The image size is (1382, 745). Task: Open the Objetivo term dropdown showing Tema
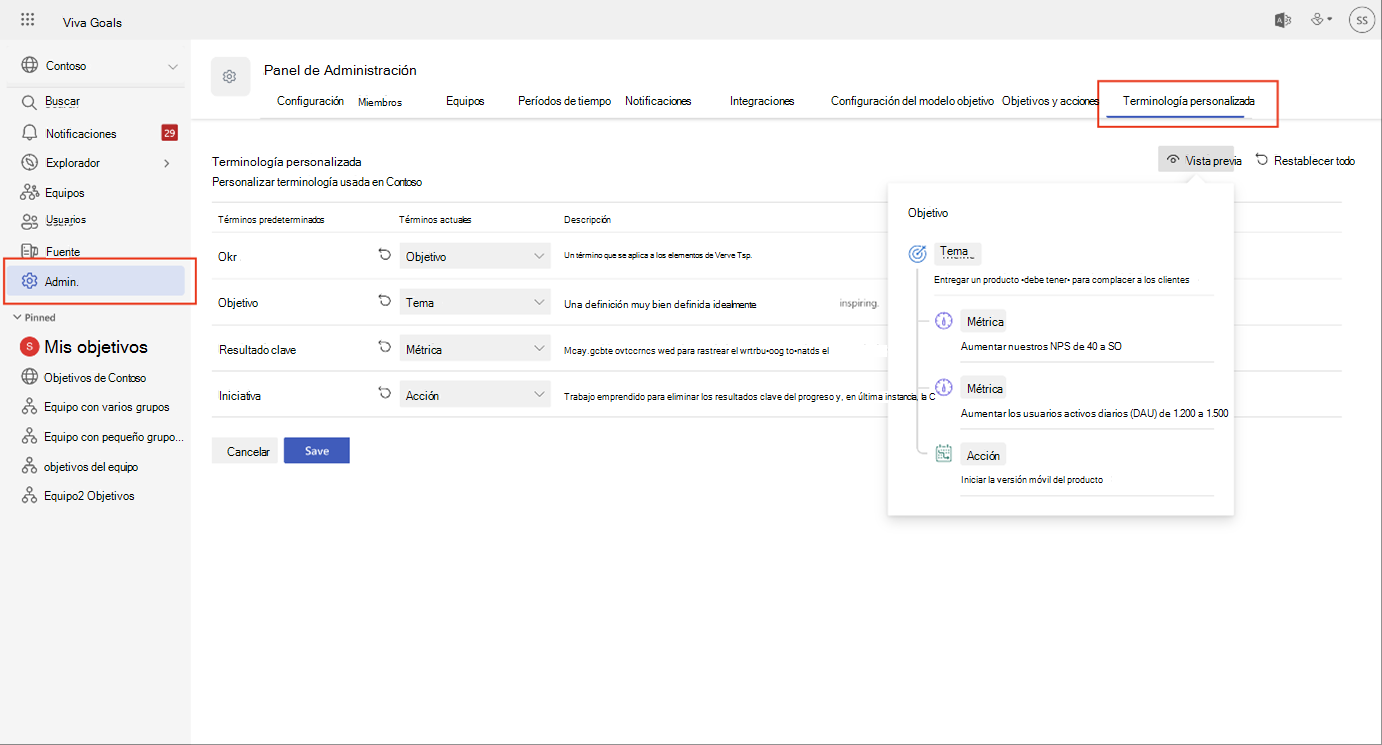475,302
